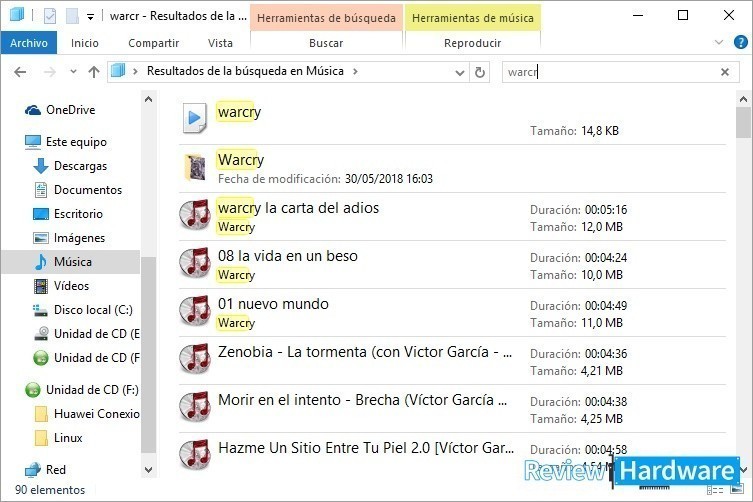Select Hazme Un Sitio Entre Tu Piel
Viewport: 753px width, 502px height.
452,454
